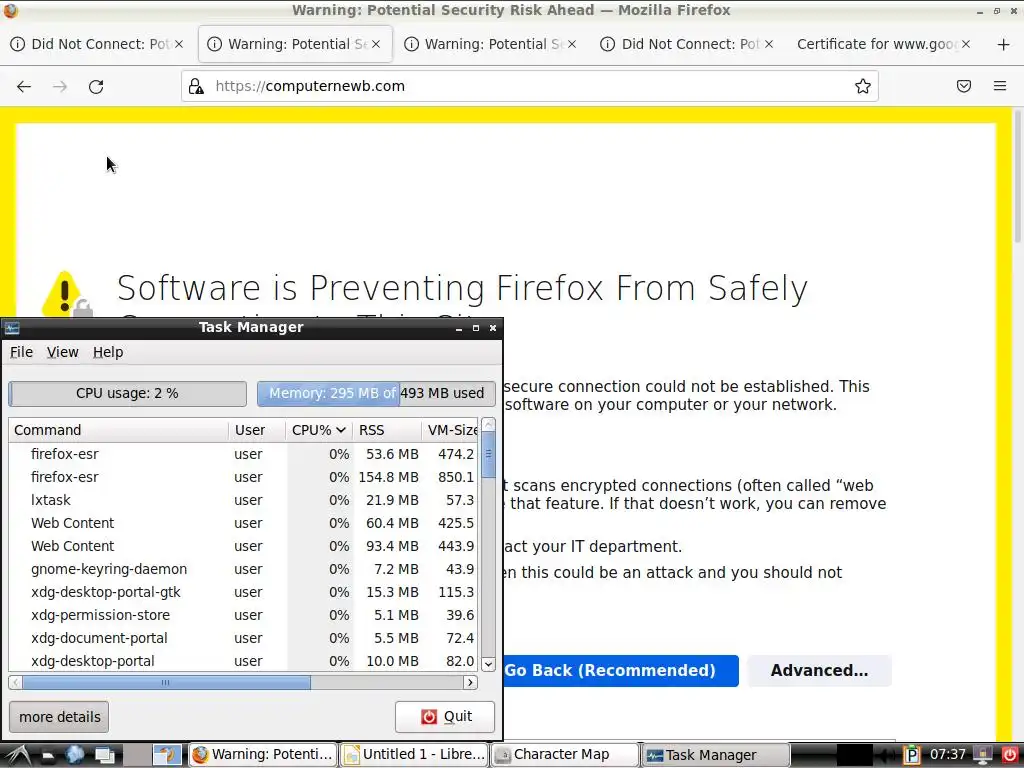This screenshot has width=1024, height=768.
Task: Select the xdg-desktop-portal process row
Action: point(243,661)
